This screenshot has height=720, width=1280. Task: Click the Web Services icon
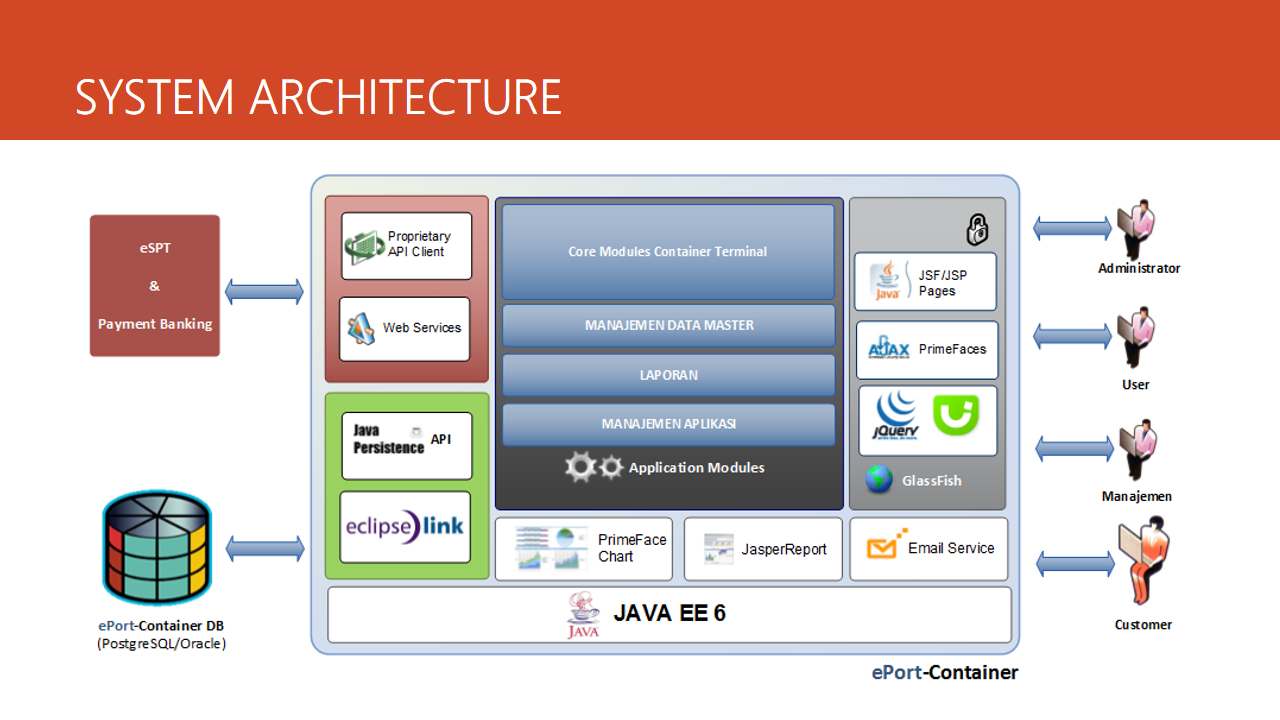(x=360, y=328)
